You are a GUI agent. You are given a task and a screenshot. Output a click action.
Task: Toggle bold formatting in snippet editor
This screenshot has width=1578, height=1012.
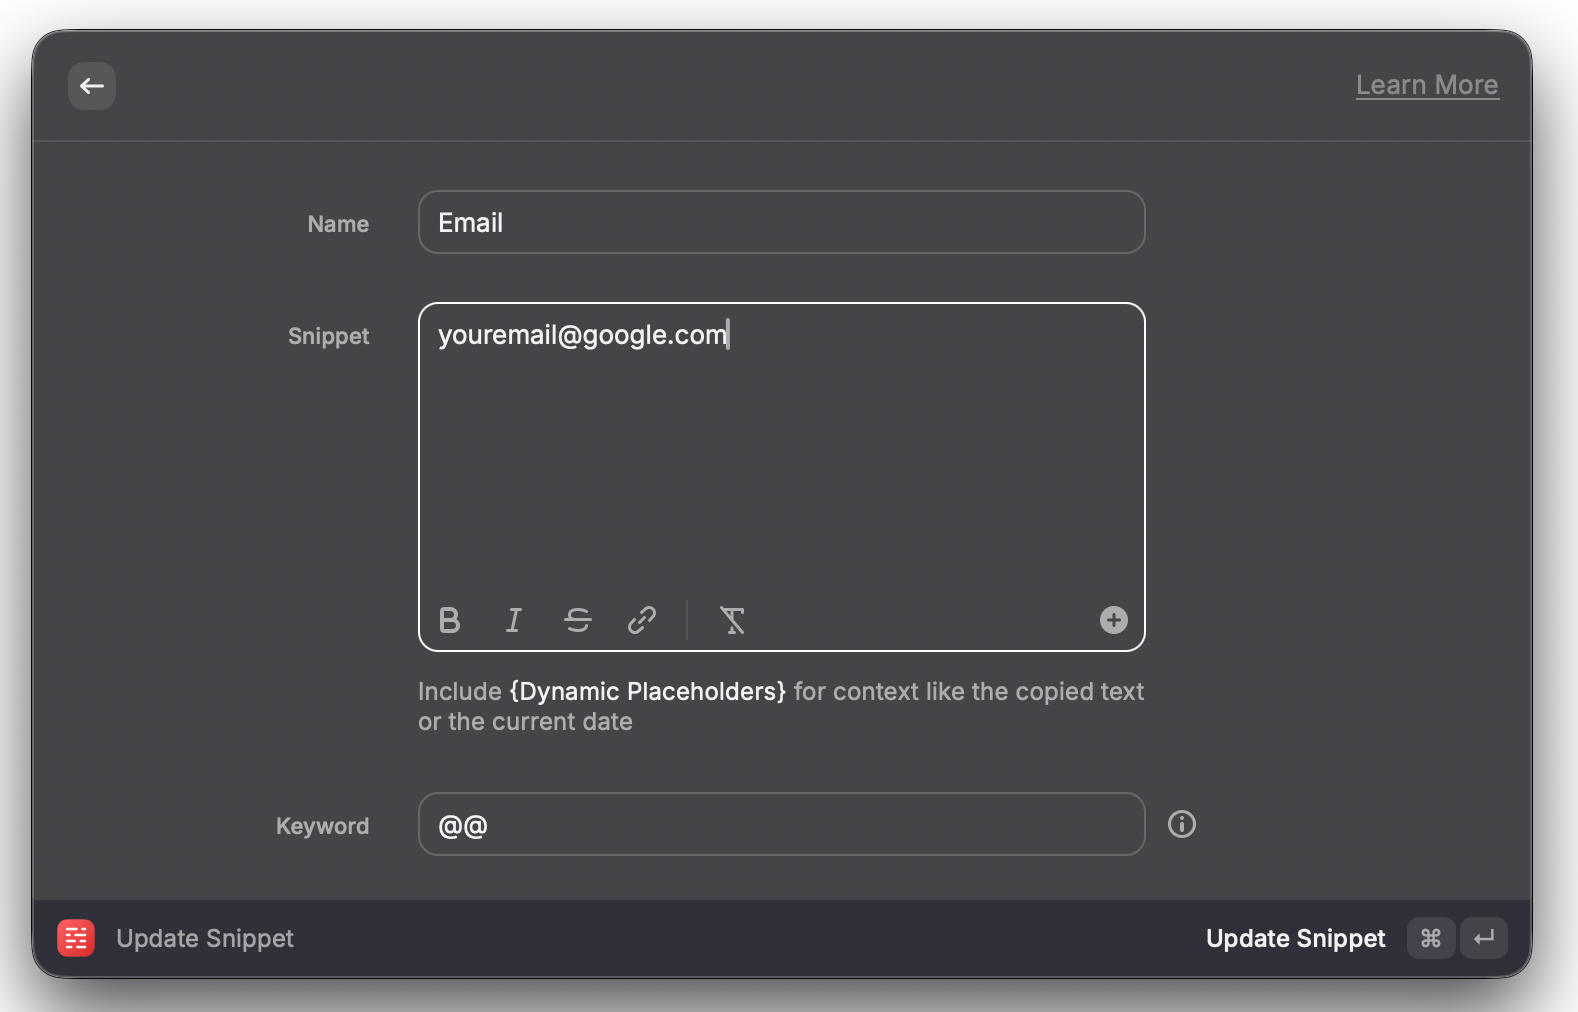click(450, 621)
